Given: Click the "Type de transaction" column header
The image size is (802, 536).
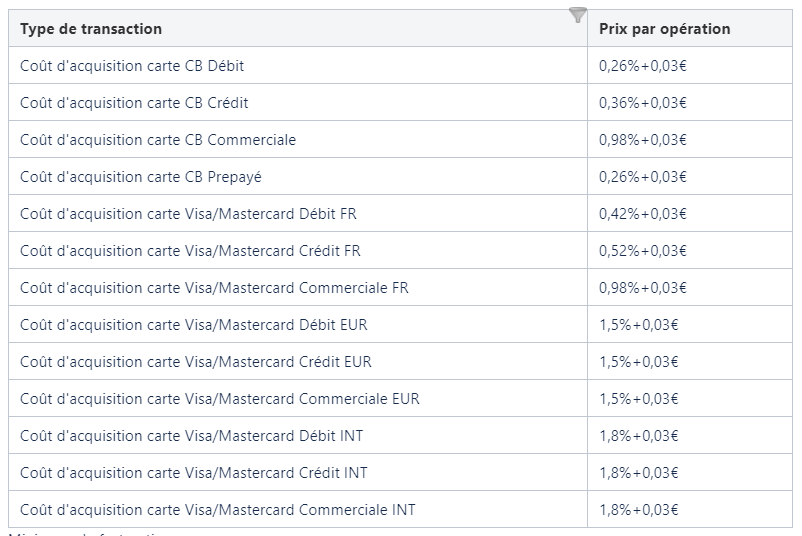Looking at the screenshot, I should point(91,29).
